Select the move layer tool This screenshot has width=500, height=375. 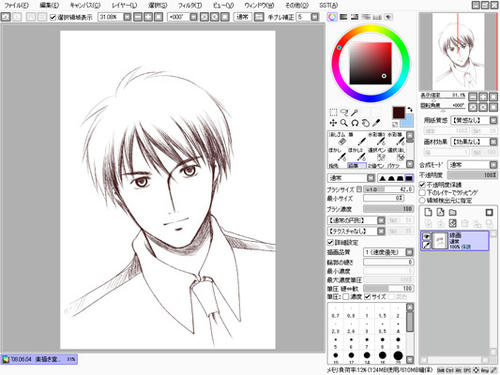tap(333, 123)
